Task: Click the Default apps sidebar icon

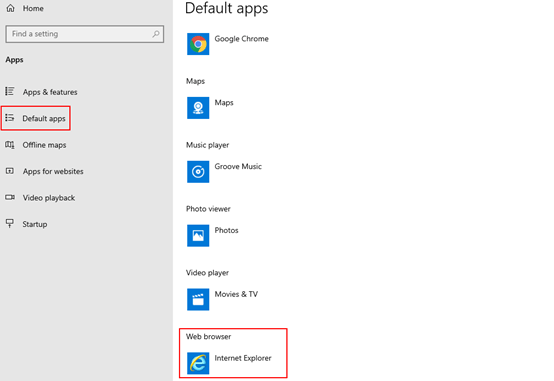Action: tap(10, 118)
